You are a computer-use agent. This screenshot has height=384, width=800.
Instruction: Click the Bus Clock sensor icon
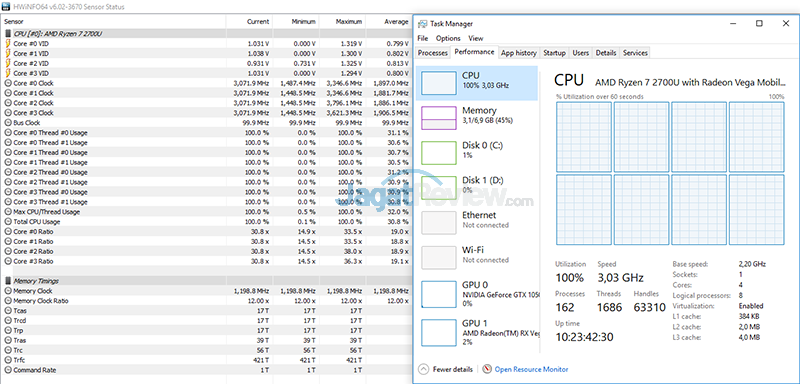pyautogui.click(x=8, y=123)
